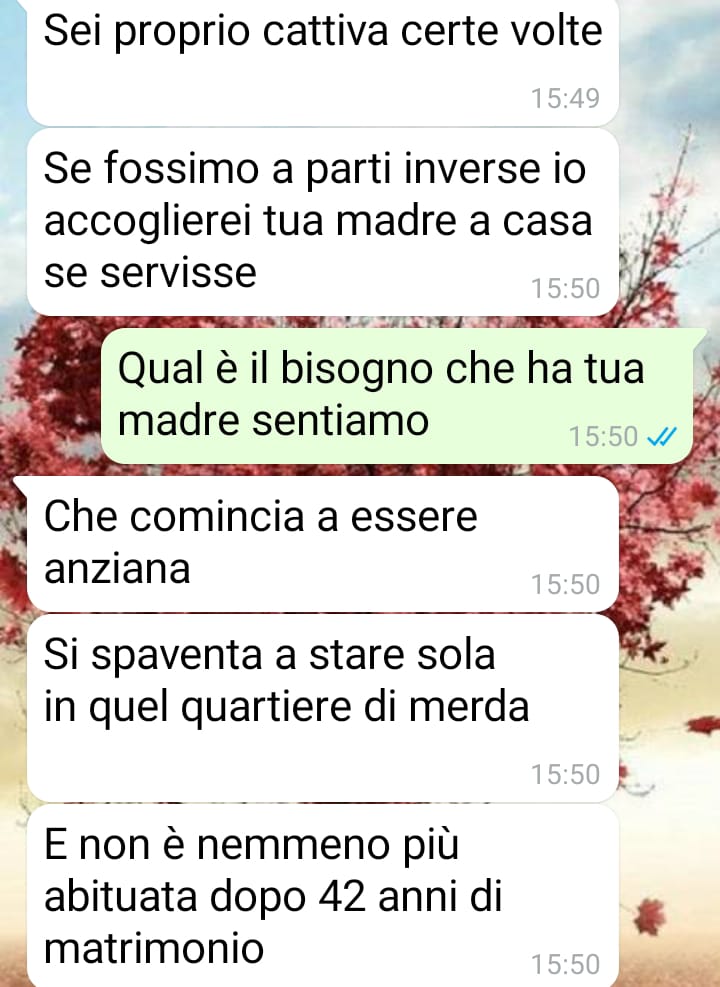Select the message 'Sei proprio cattiva certe volte'
This screenshot has height=987, width=720.
coord(323,61)
